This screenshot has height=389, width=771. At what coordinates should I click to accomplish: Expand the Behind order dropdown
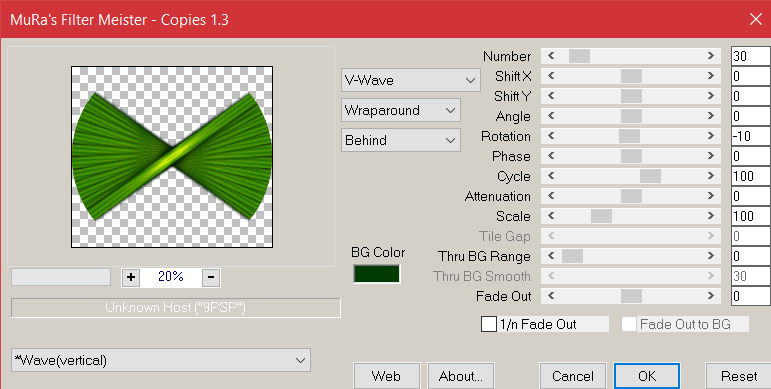(401, 140)
